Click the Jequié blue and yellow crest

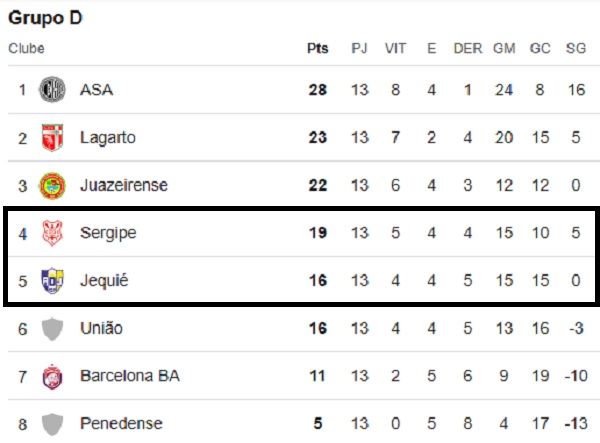pos(52,281)
